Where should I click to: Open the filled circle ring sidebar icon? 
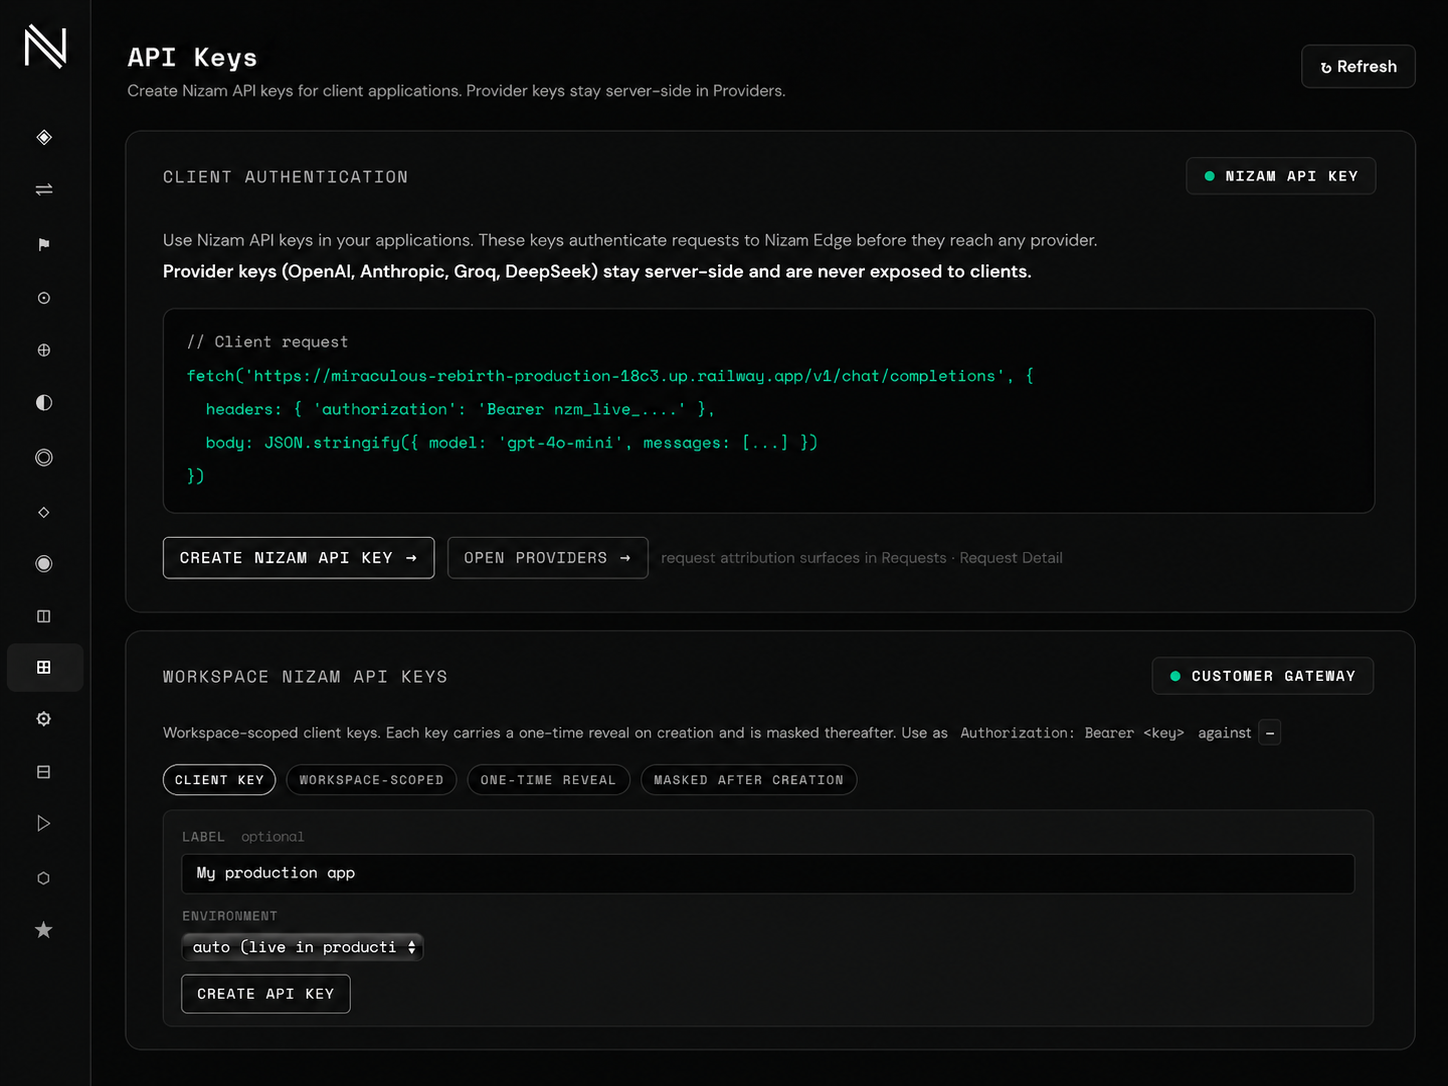pos(44,564)
